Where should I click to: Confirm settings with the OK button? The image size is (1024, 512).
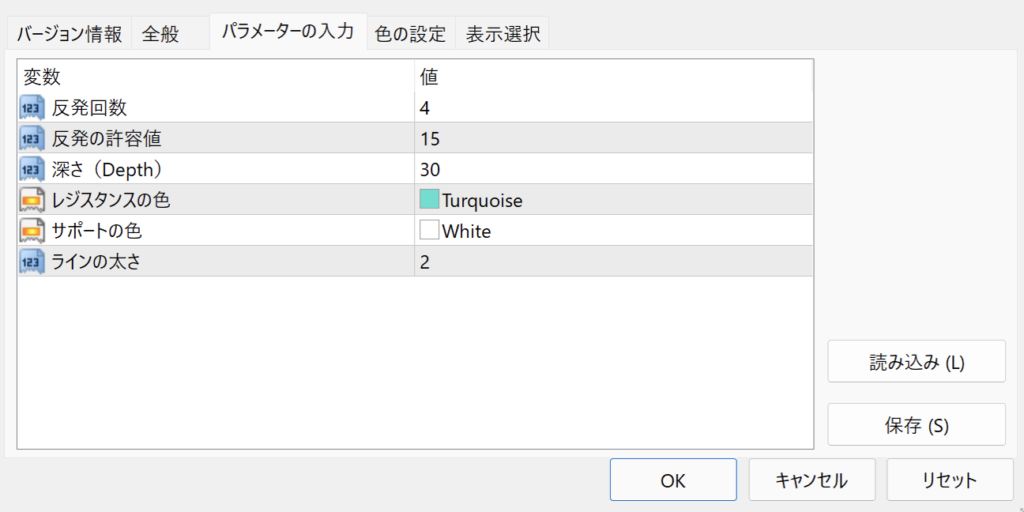click(673, 480)
